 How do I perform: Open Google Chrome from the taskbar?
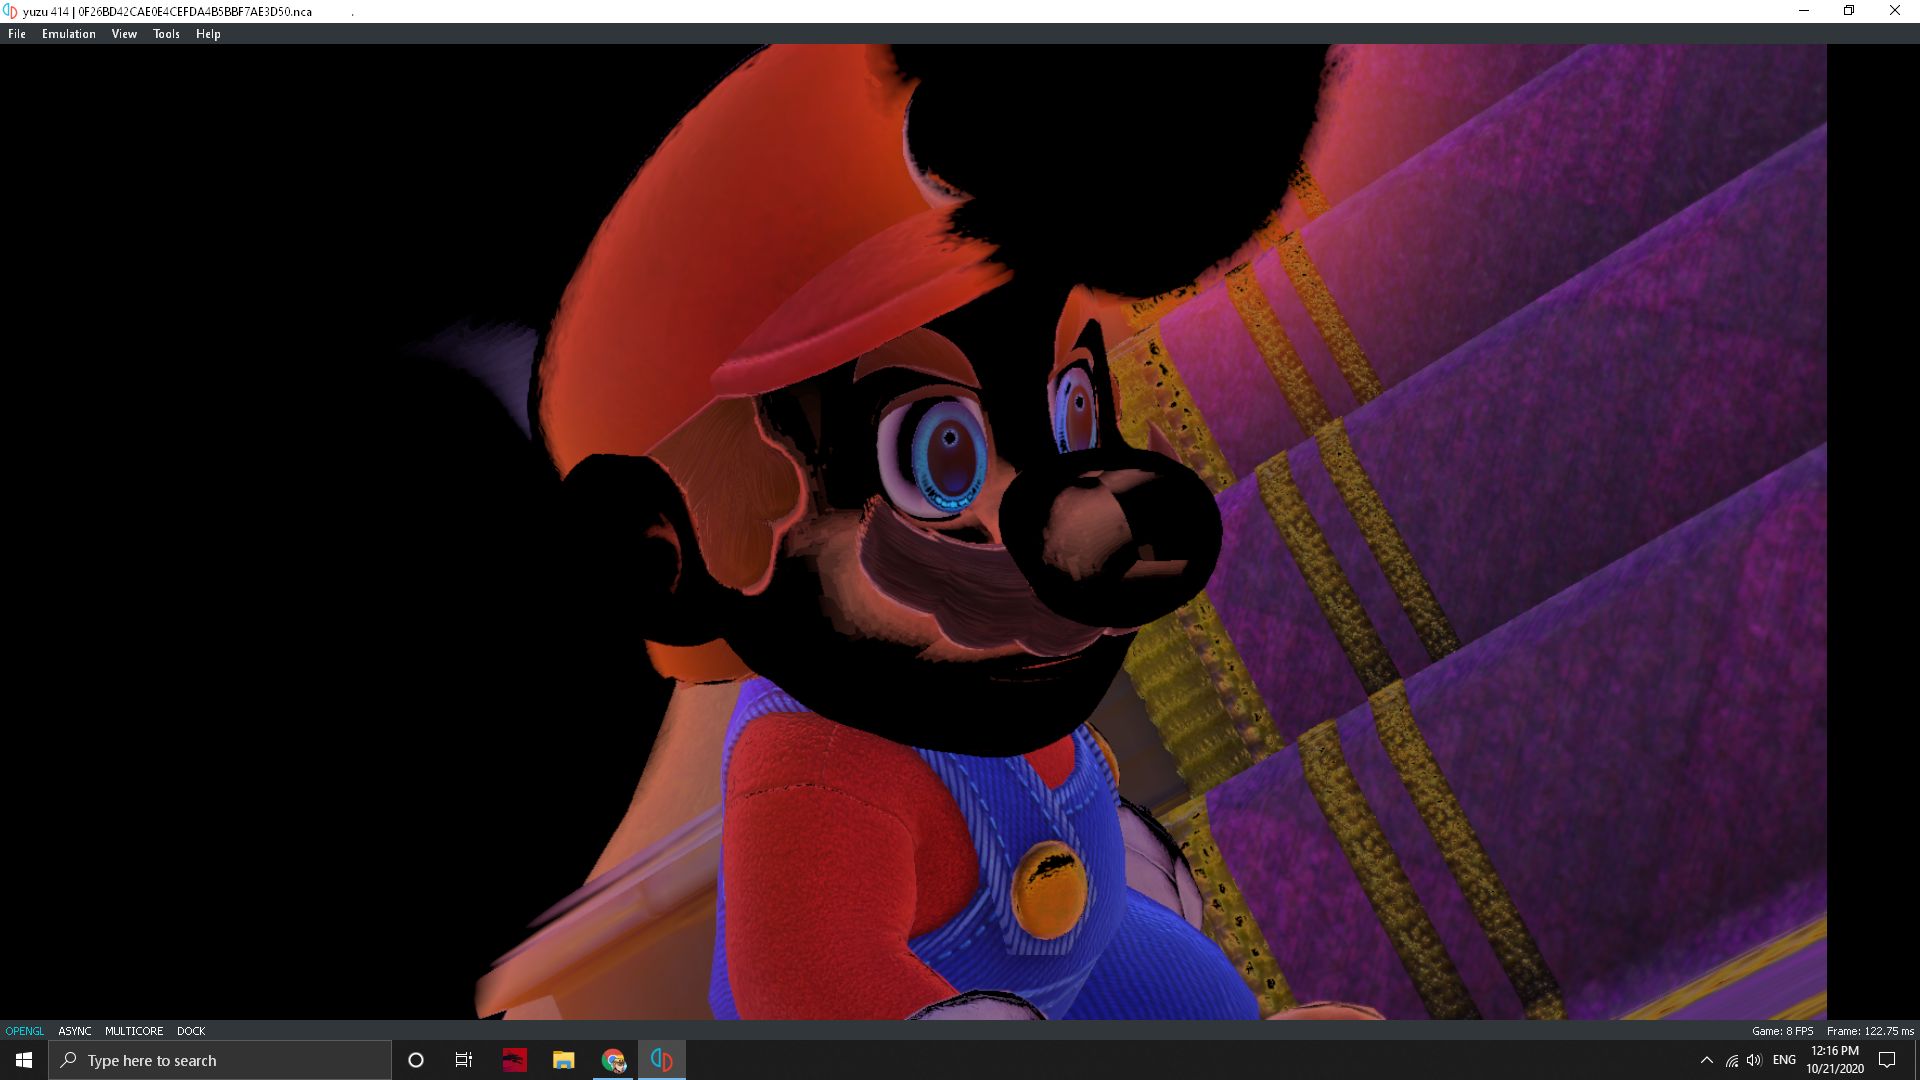(x=612, y=1059)
